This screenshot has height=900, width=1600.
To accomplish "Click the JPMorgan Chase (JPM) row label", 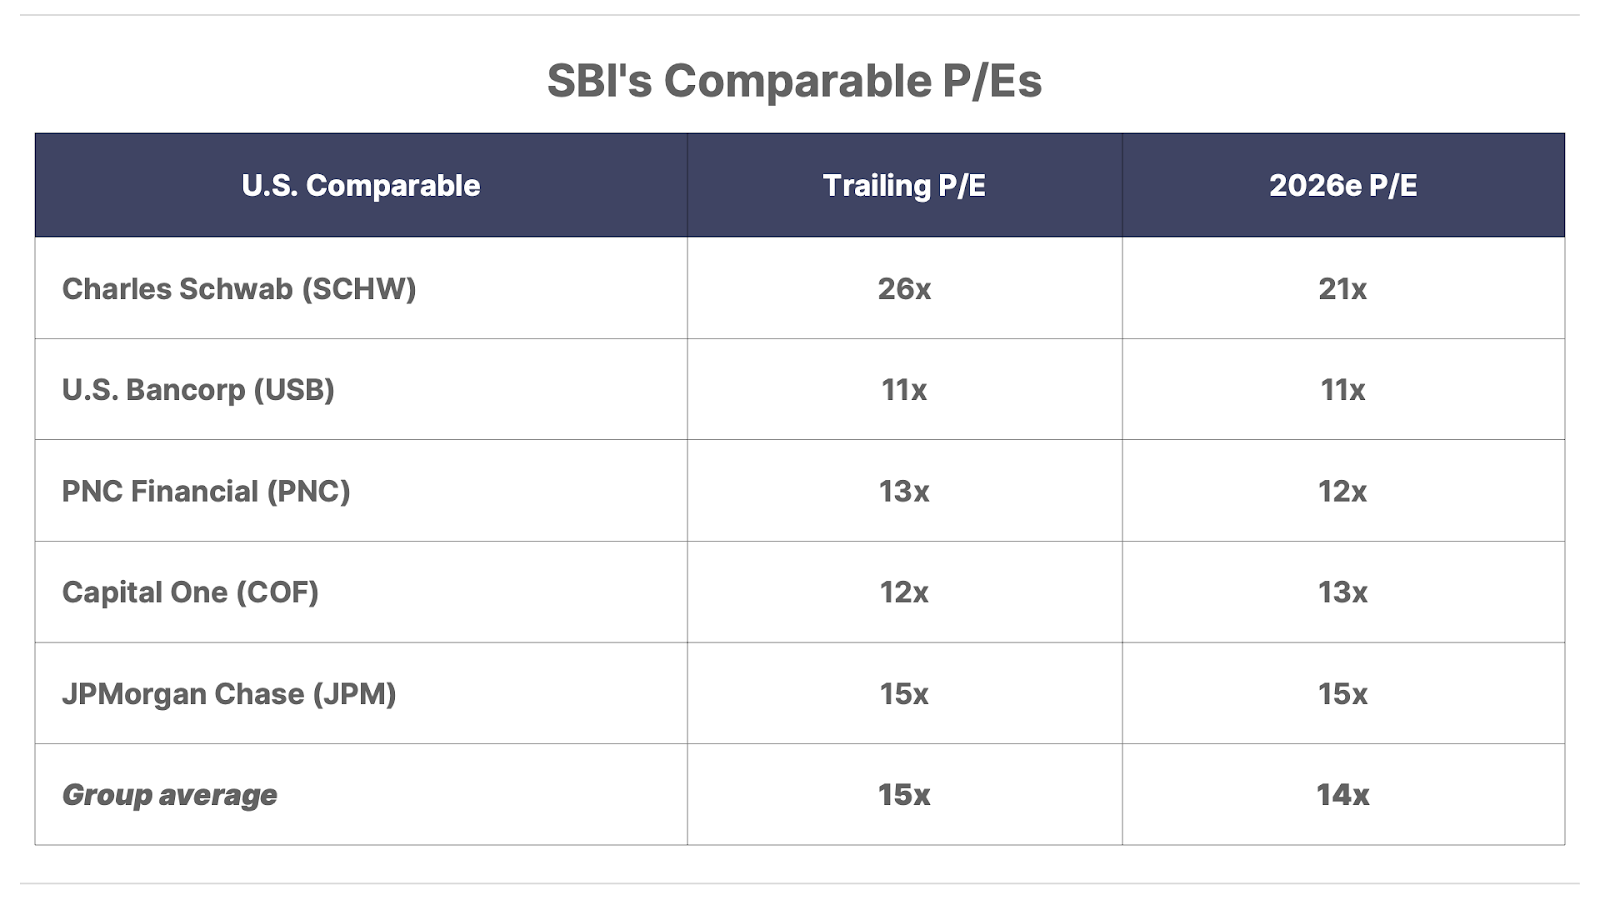I will point(229,694).
